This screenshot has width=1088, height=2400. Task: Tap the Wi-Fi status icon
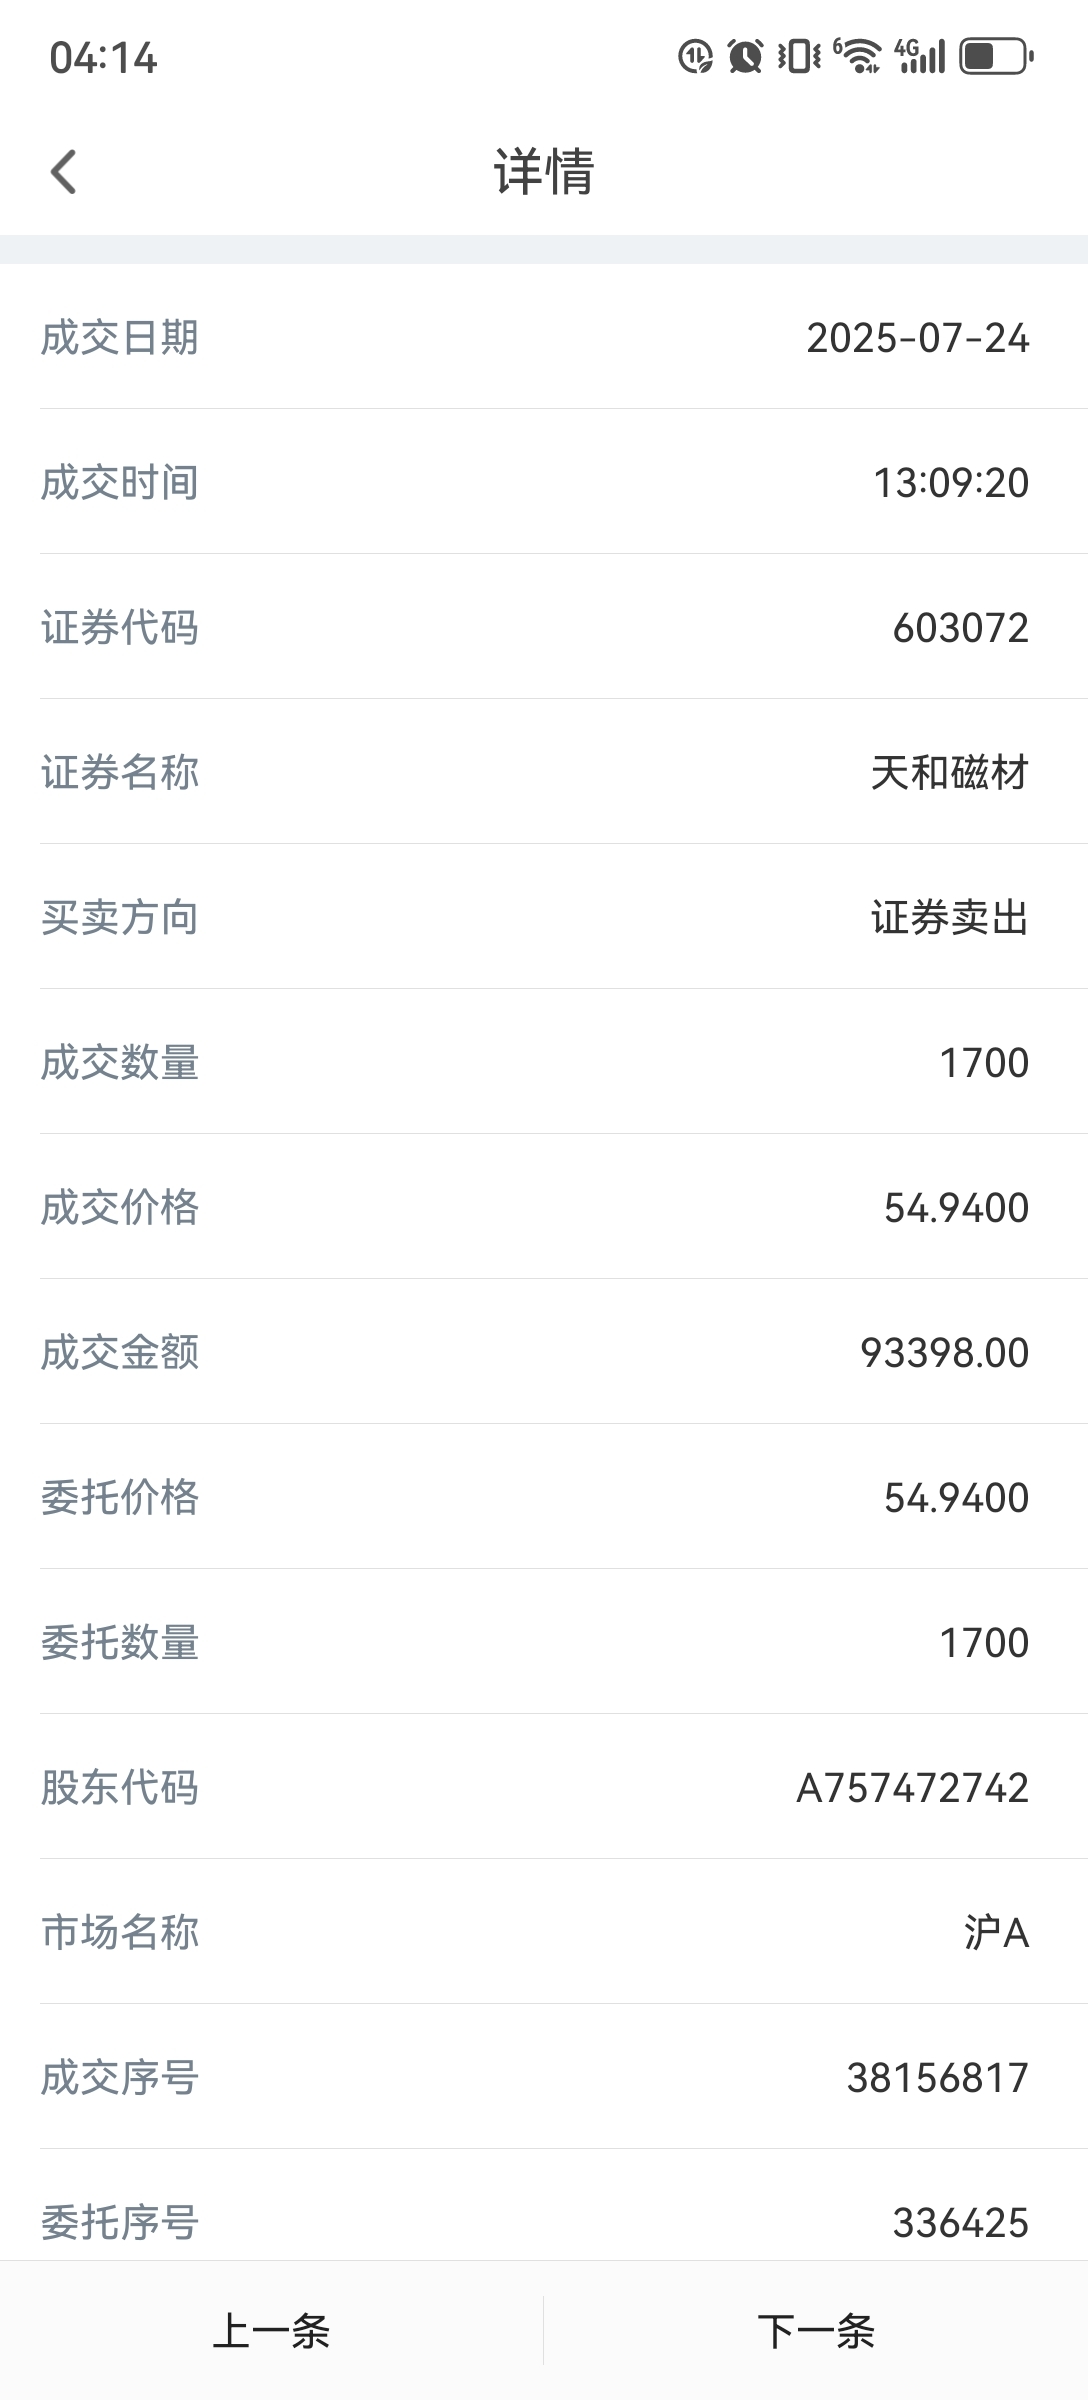[857, 56]
